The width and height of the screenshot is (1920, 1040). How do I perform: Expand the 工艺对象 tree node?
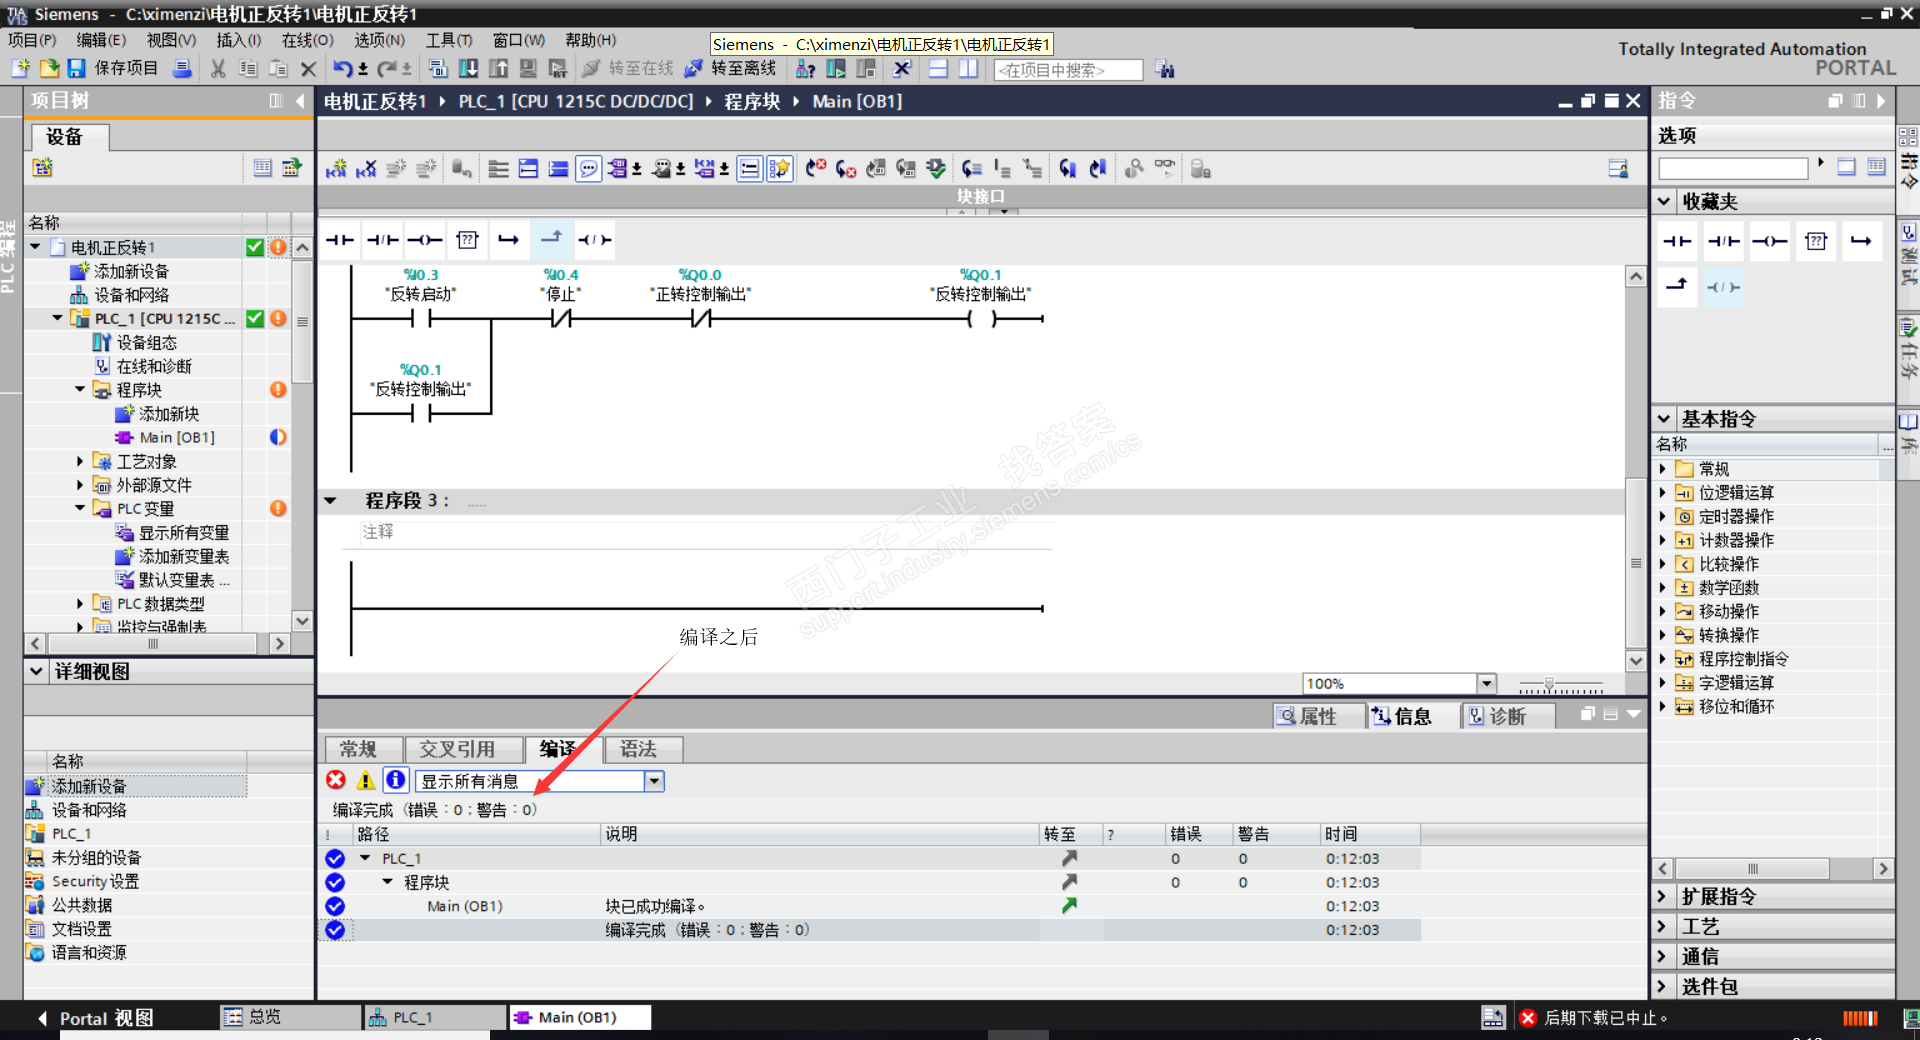pos(80,461)
